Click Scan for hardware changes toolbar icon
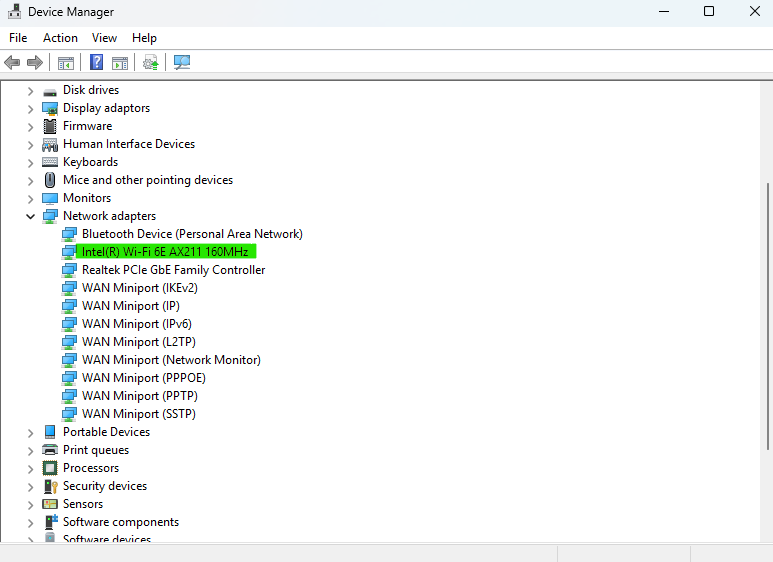The image size is (773, 562). pyautogui.click(x=182, y=63)
